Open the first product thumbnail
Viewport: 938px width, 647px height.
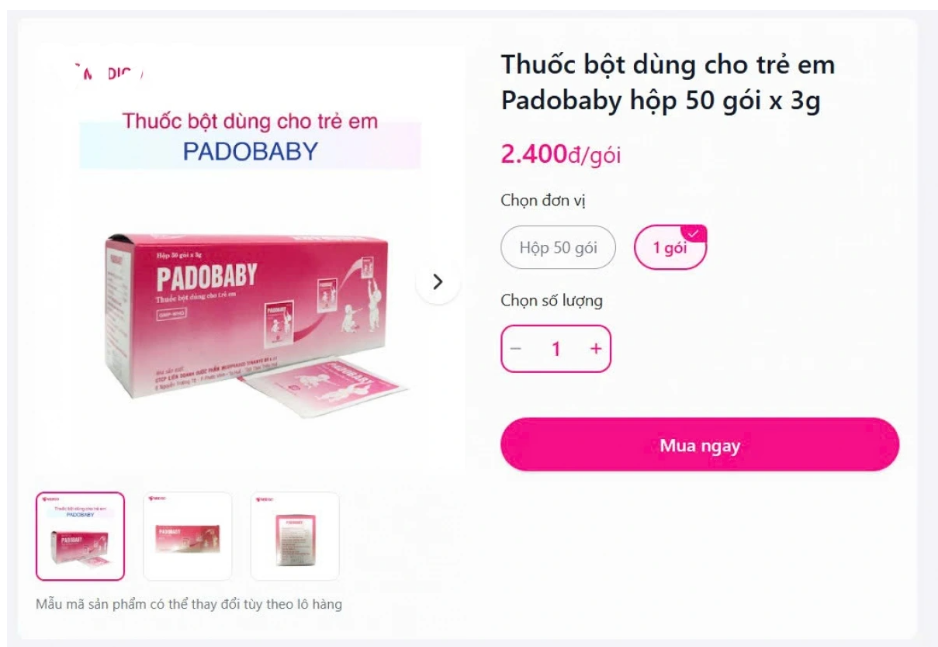(80, 536)
